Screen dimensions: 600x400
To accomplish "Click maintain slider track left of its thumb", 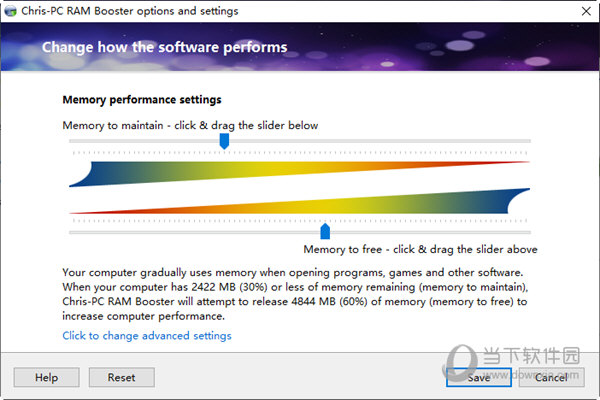I will pos(144,141).
